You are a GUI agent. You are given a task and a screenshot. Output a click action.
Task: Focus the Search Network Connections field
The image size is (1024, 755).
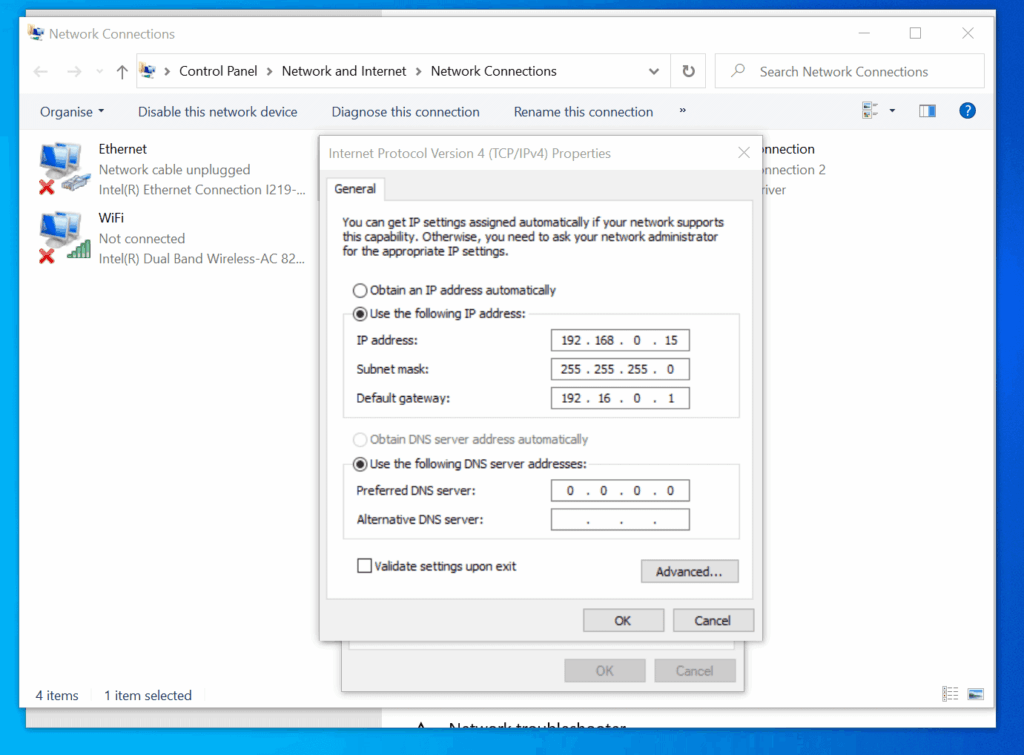850,71
